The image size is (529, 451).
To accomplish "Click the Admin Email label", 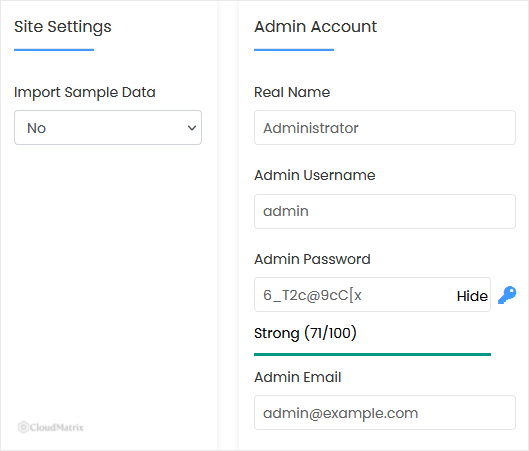I will [x=298, y=377].
